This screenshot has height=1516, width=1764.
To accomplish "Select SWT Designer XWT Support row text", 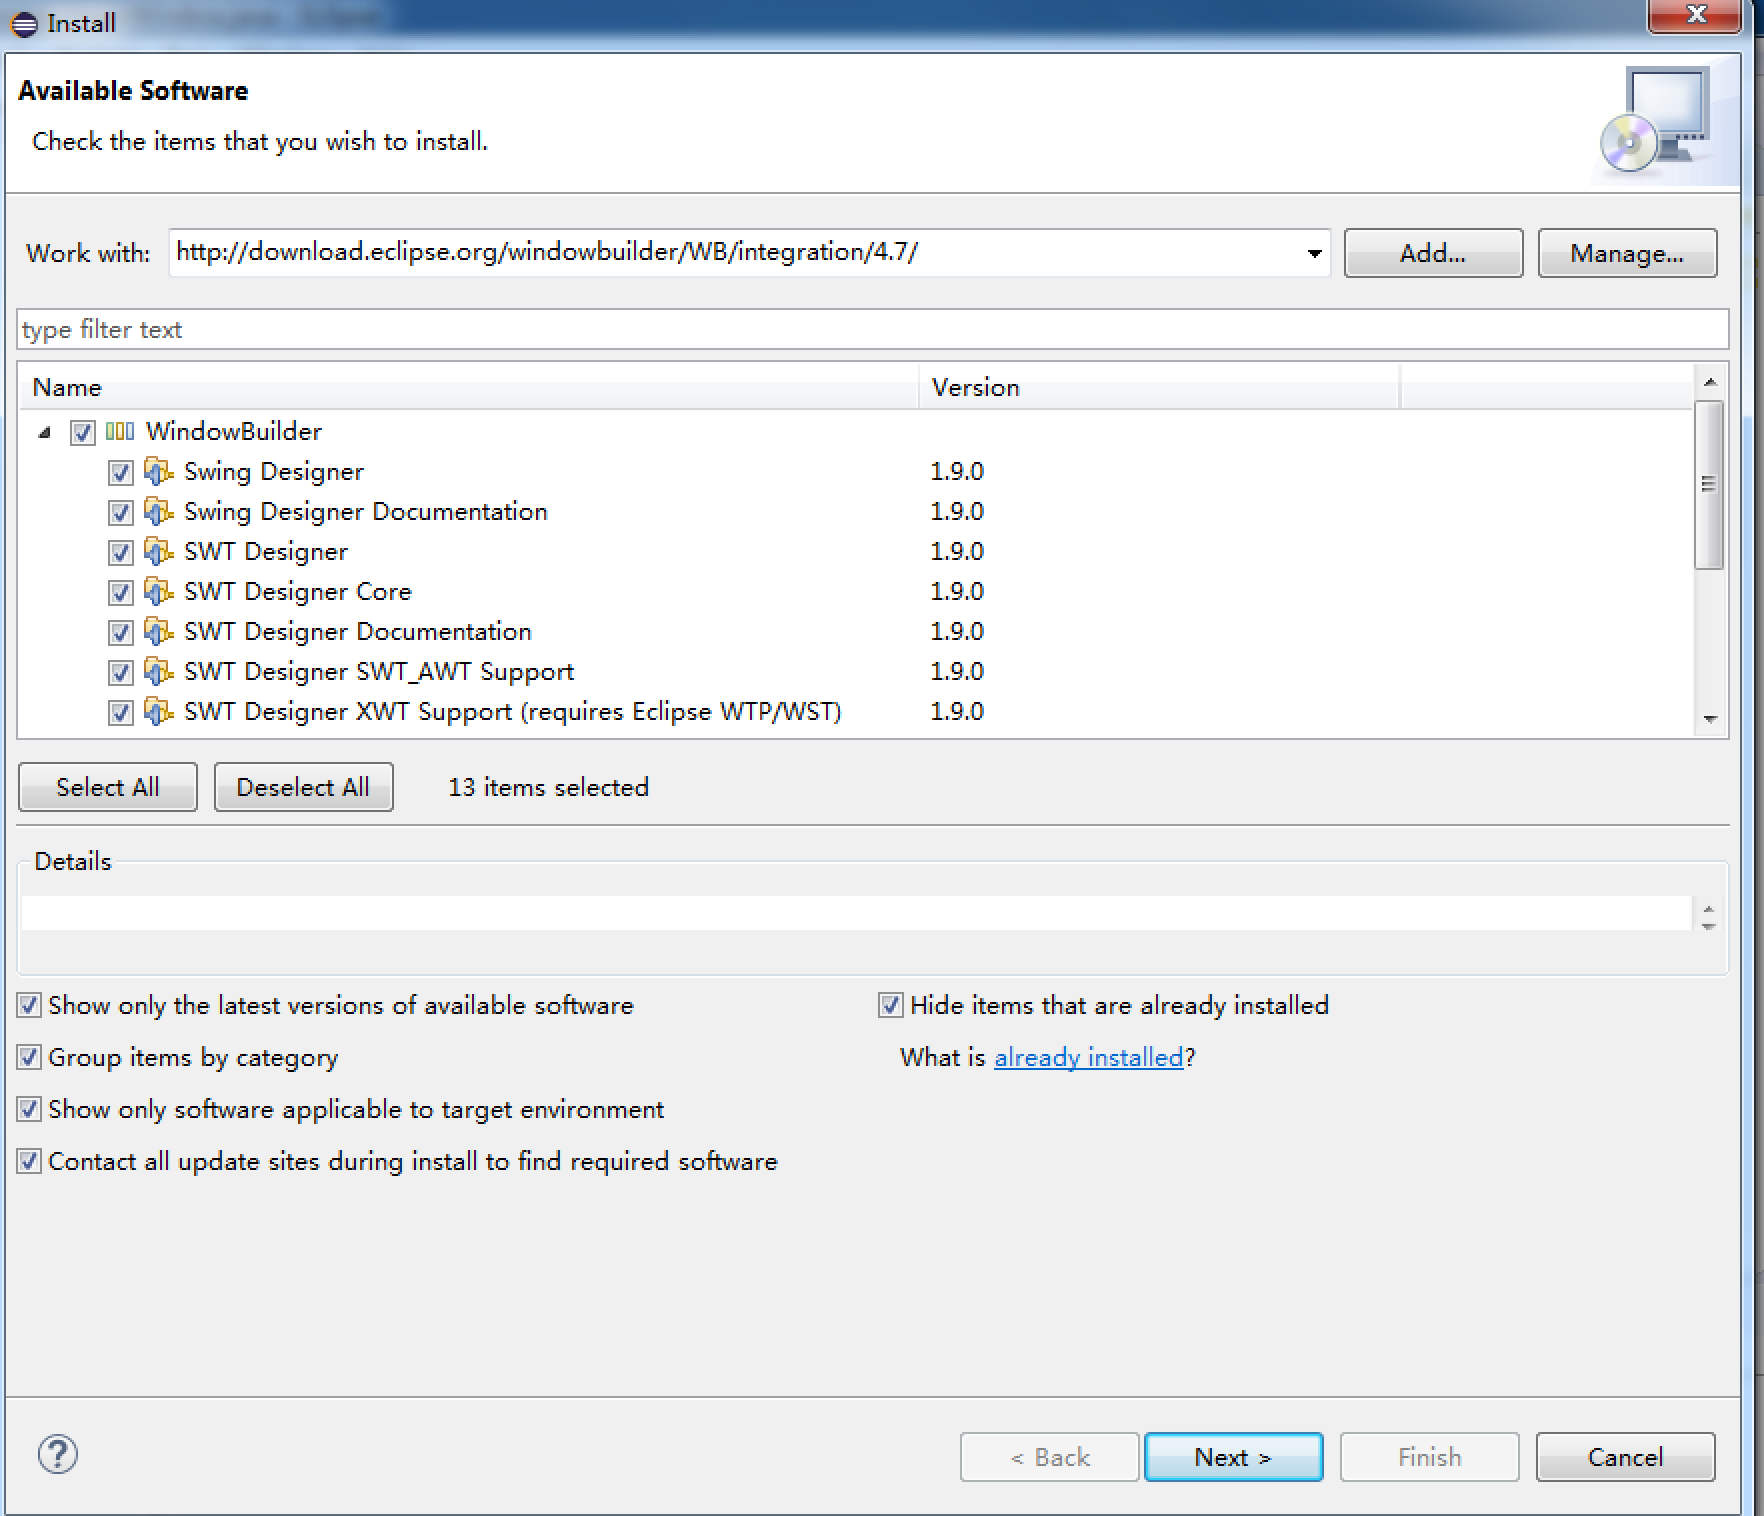I will point(513,711).
